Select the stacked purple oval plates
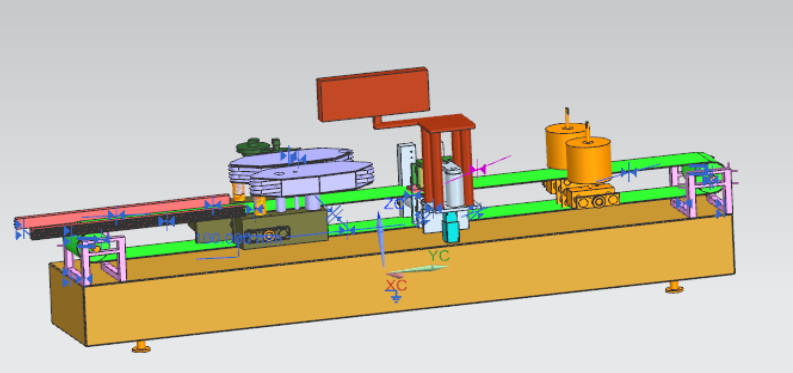Screen dimensions: 793x373 (x=302, y=173)
